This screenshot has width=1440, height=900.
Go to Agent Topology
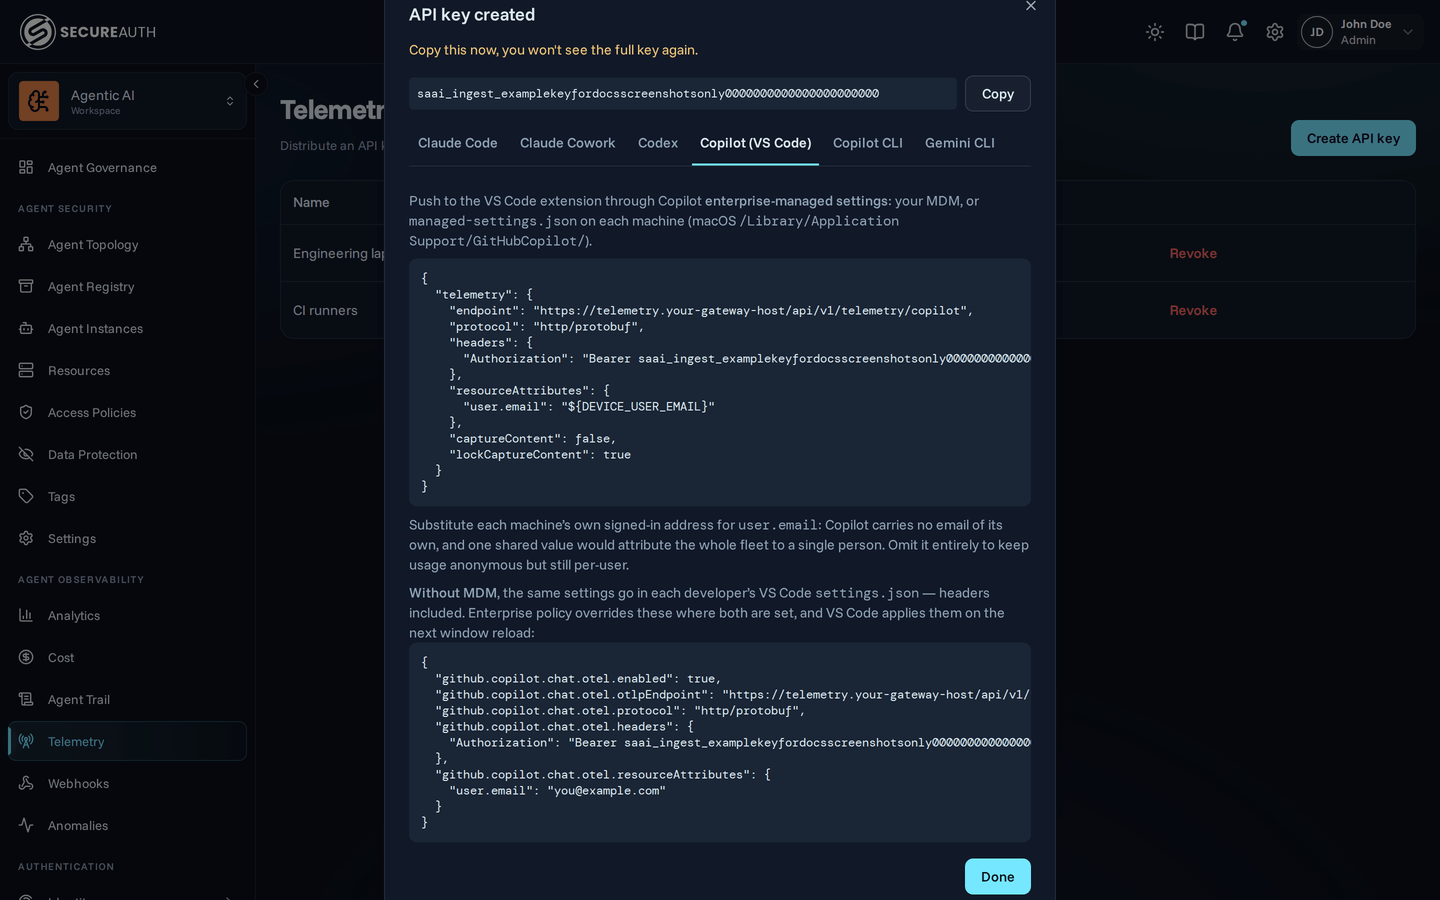click(93, 245)
